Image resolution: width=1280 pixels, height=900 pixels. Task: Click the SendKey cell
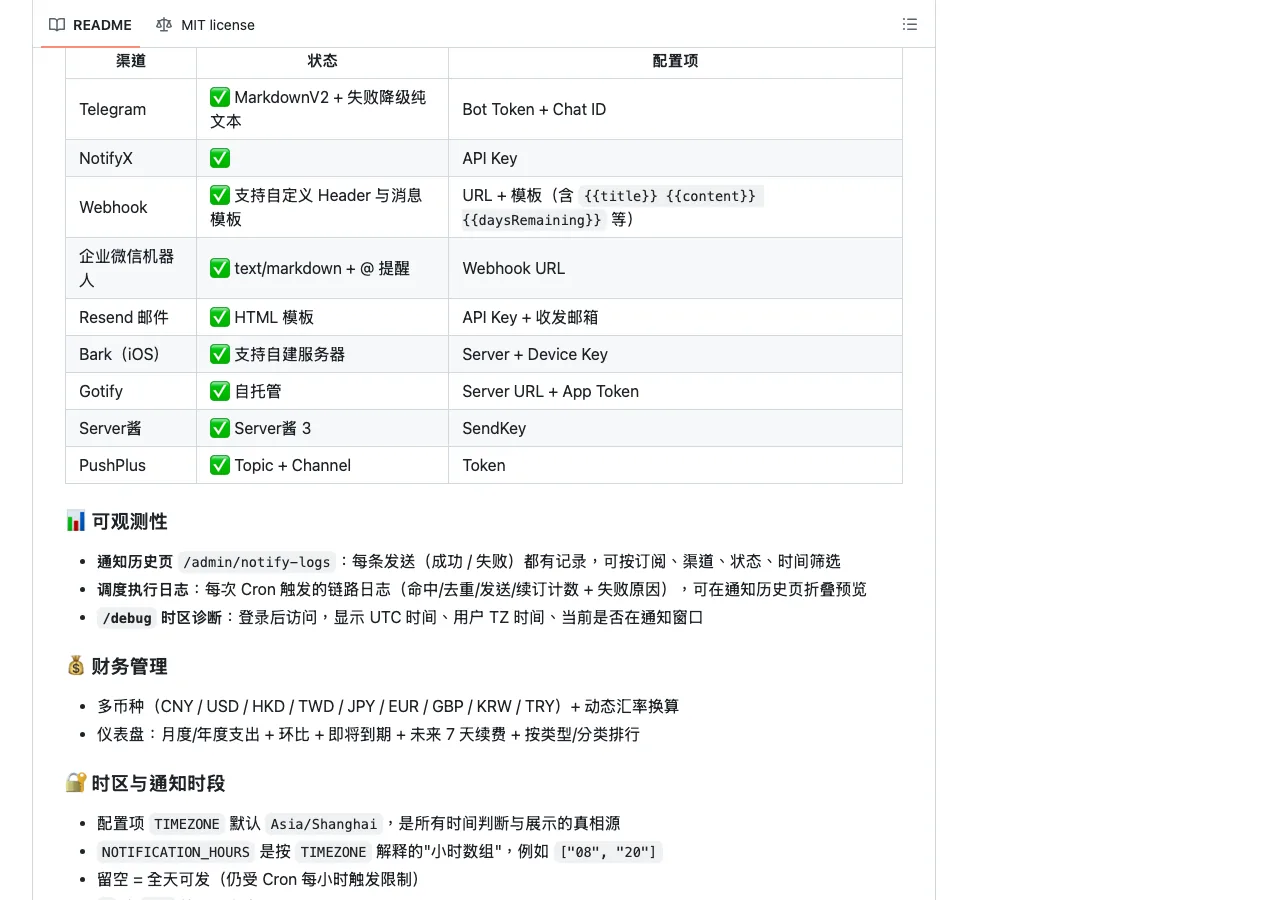point(675,428)
